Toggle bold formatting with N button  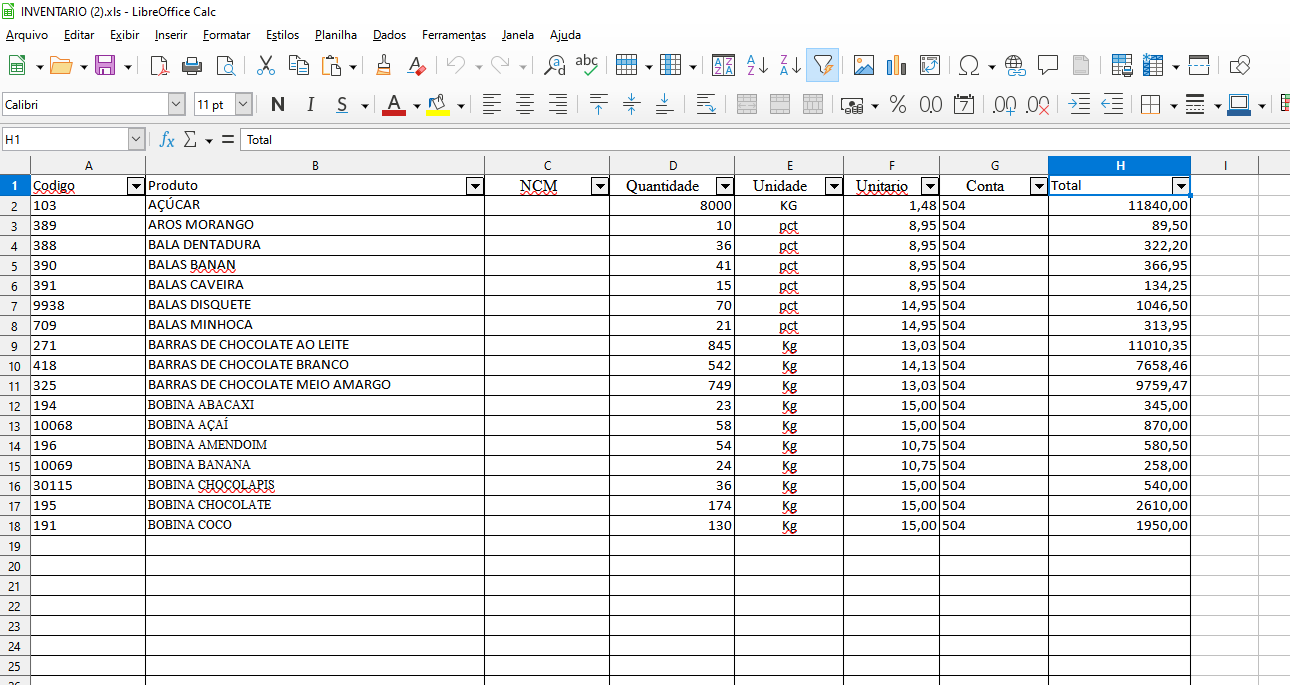[278, 105]
